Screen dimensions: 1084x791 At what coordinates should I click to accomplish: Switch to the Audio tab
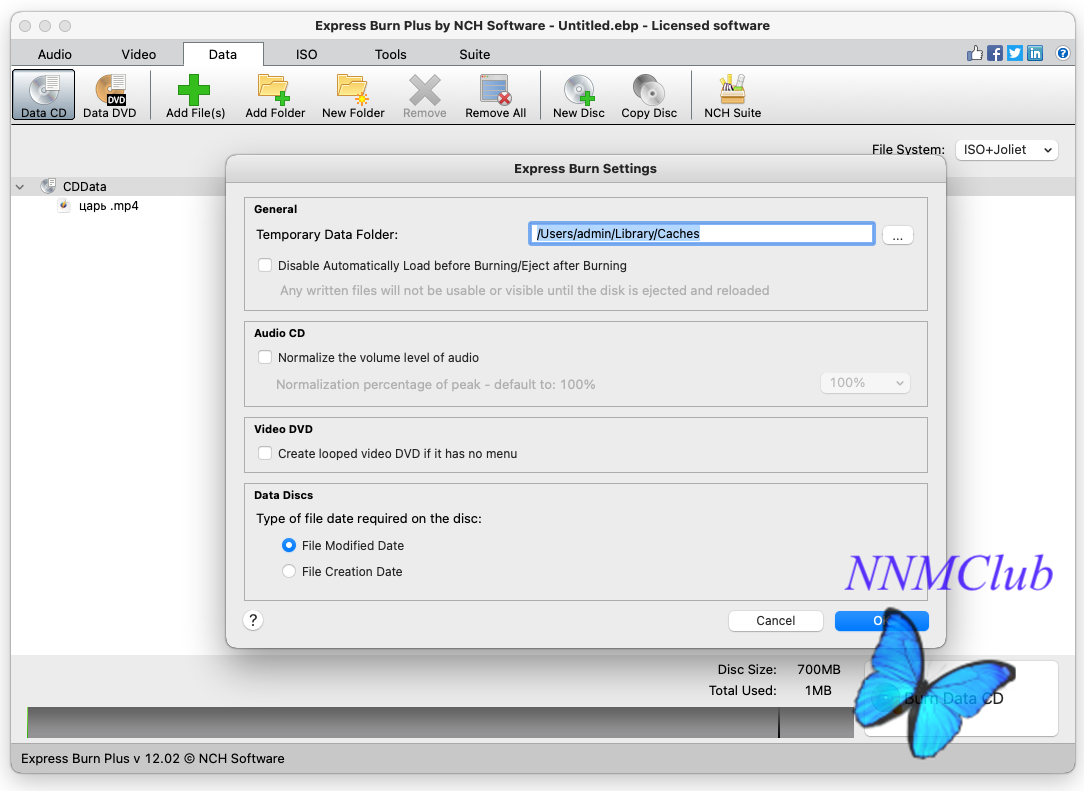pos(55,54)
